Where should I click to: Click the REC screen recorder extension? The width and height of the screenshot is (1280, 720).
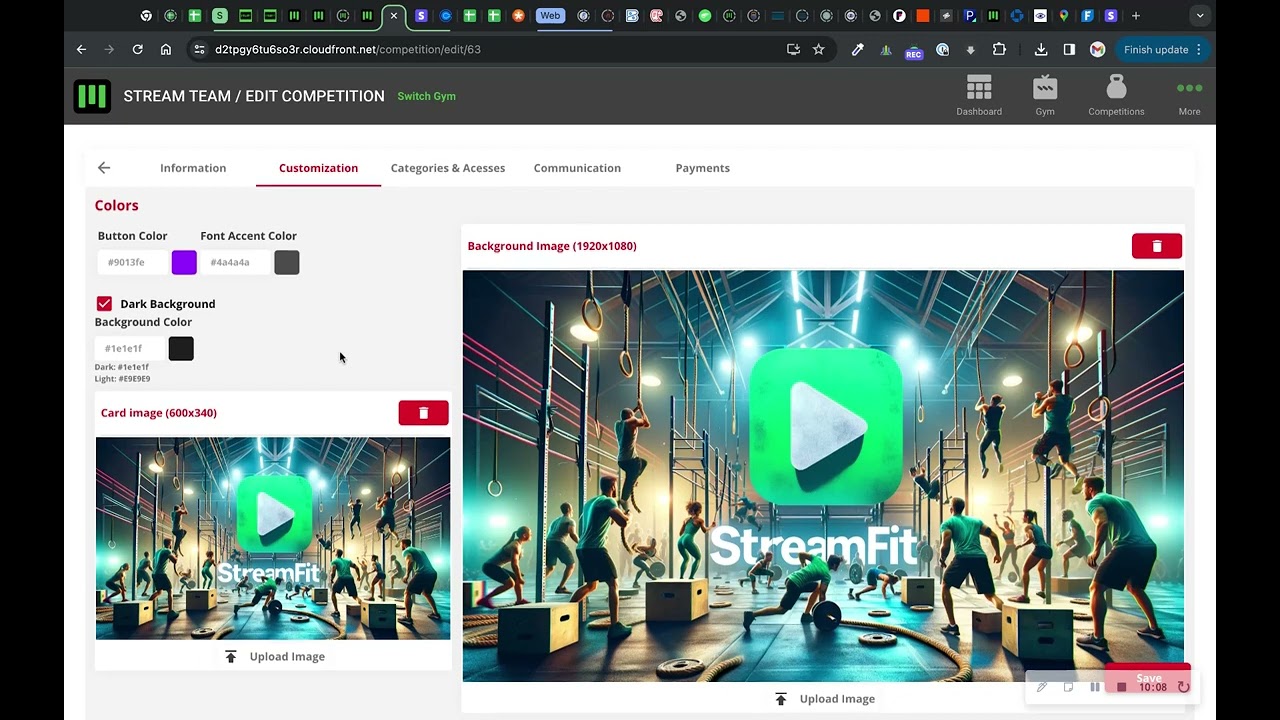tap(914, 51)
